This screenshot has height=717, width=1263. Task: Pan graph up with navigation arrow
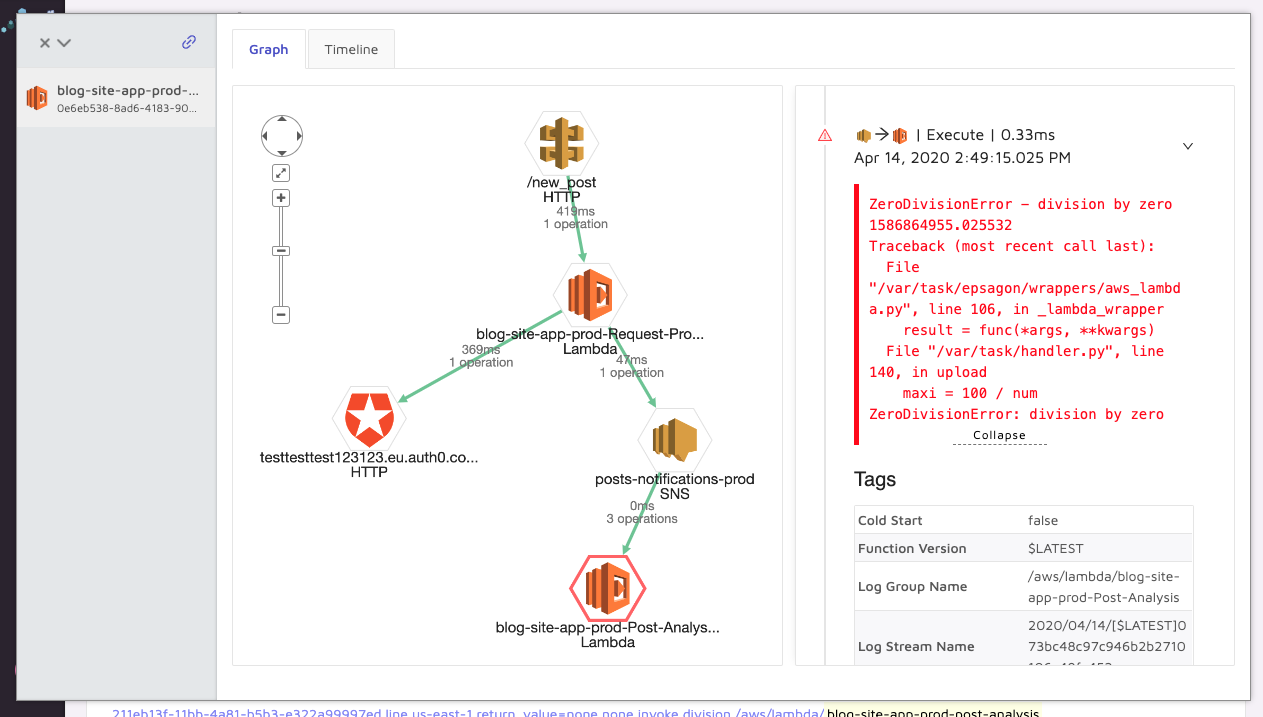click(x=281, y=121)
